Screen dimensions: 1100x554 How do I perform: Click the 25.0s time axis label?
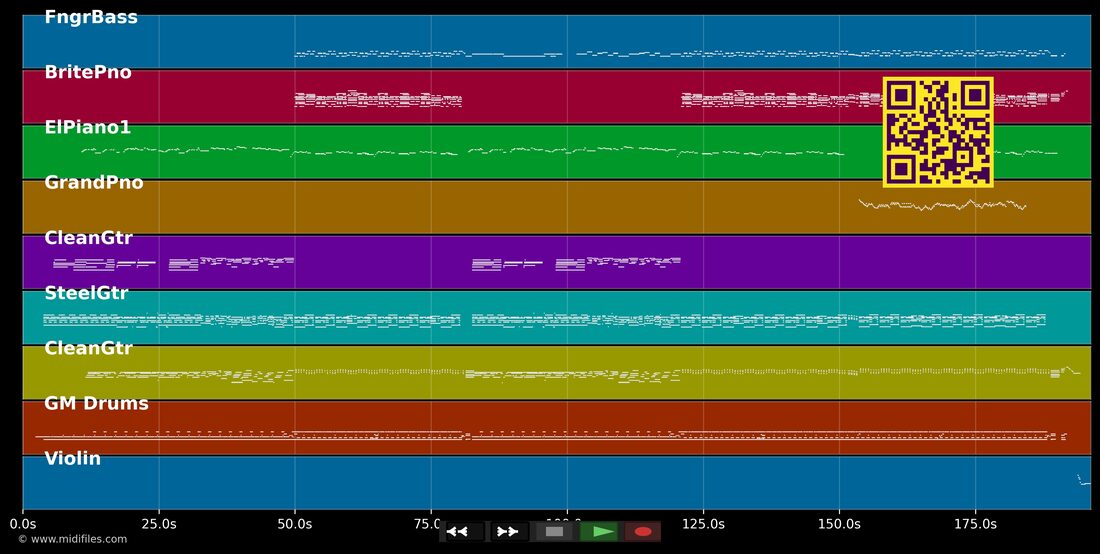pyautogui.click(x=159, y=524)
